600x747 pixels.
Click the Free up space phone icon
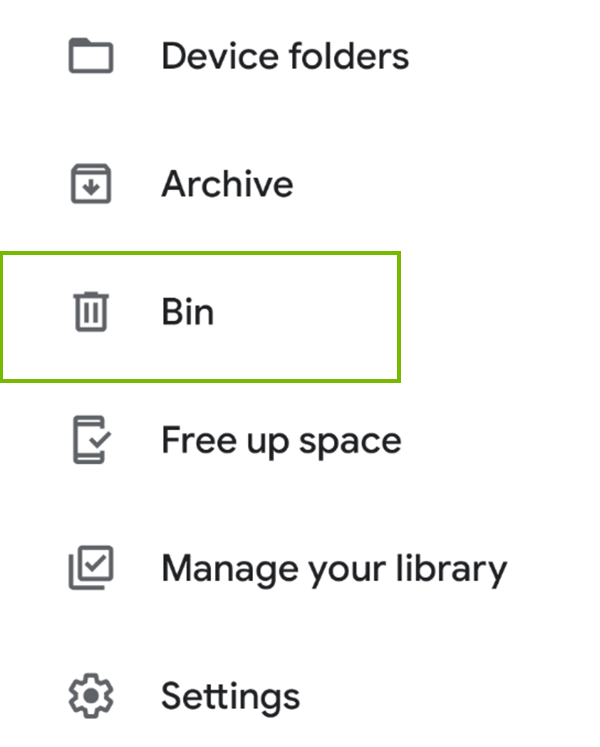[90, 441]
